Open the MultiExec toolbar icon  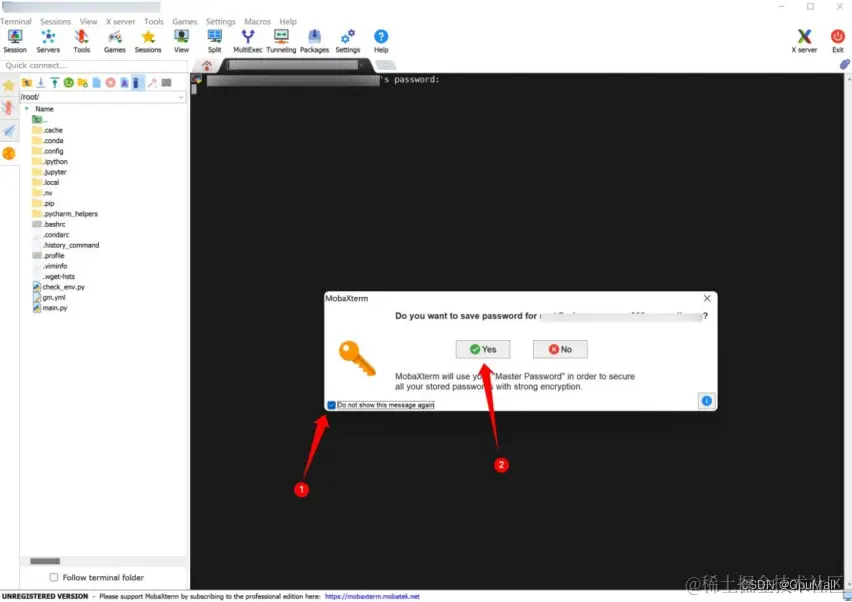tap(248, 41)
